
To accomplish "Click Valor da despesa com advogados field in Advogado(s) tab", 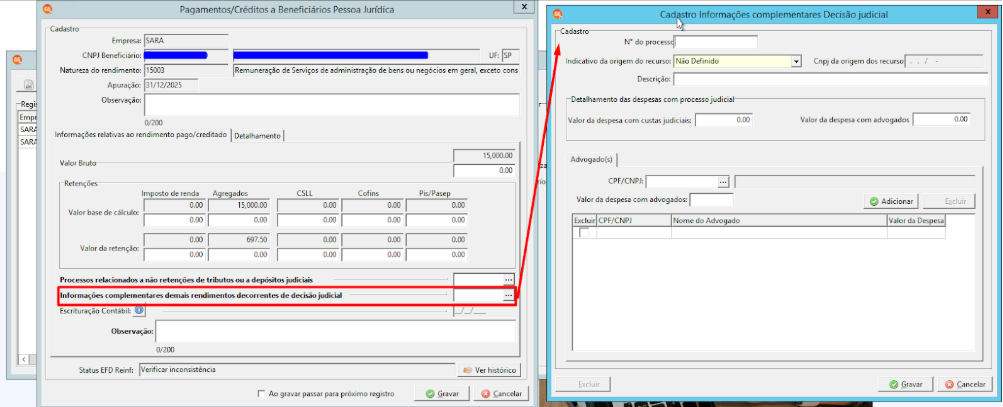I will click(x=711, y=200).
